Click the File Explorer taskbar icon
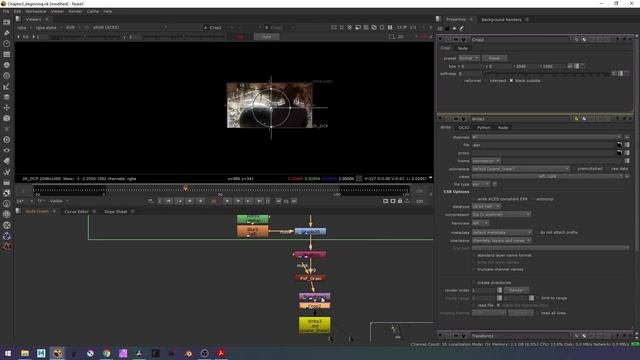The width and height of the screenshot is (640, 360). tap(25, 353)
